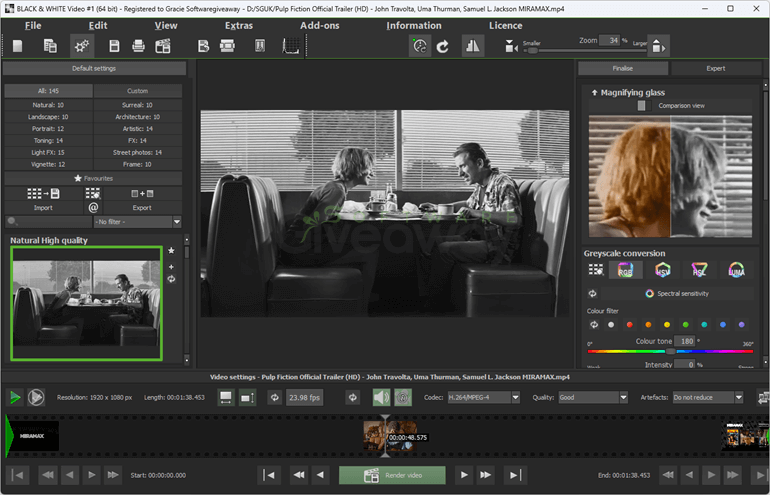This screenshot has height=495, width=770.
Task: Click the Larger zoom-in icon
Action: [x=658, y=46]
